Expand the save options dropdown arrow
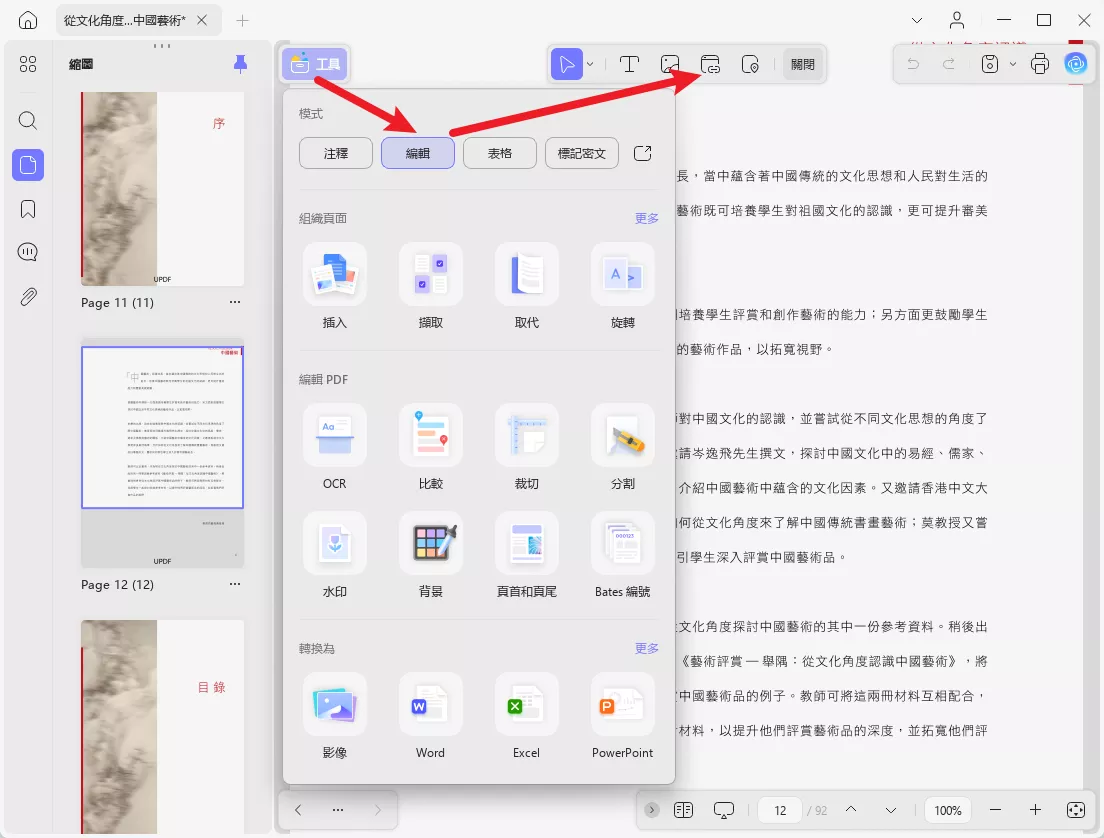 (1012, 64)
